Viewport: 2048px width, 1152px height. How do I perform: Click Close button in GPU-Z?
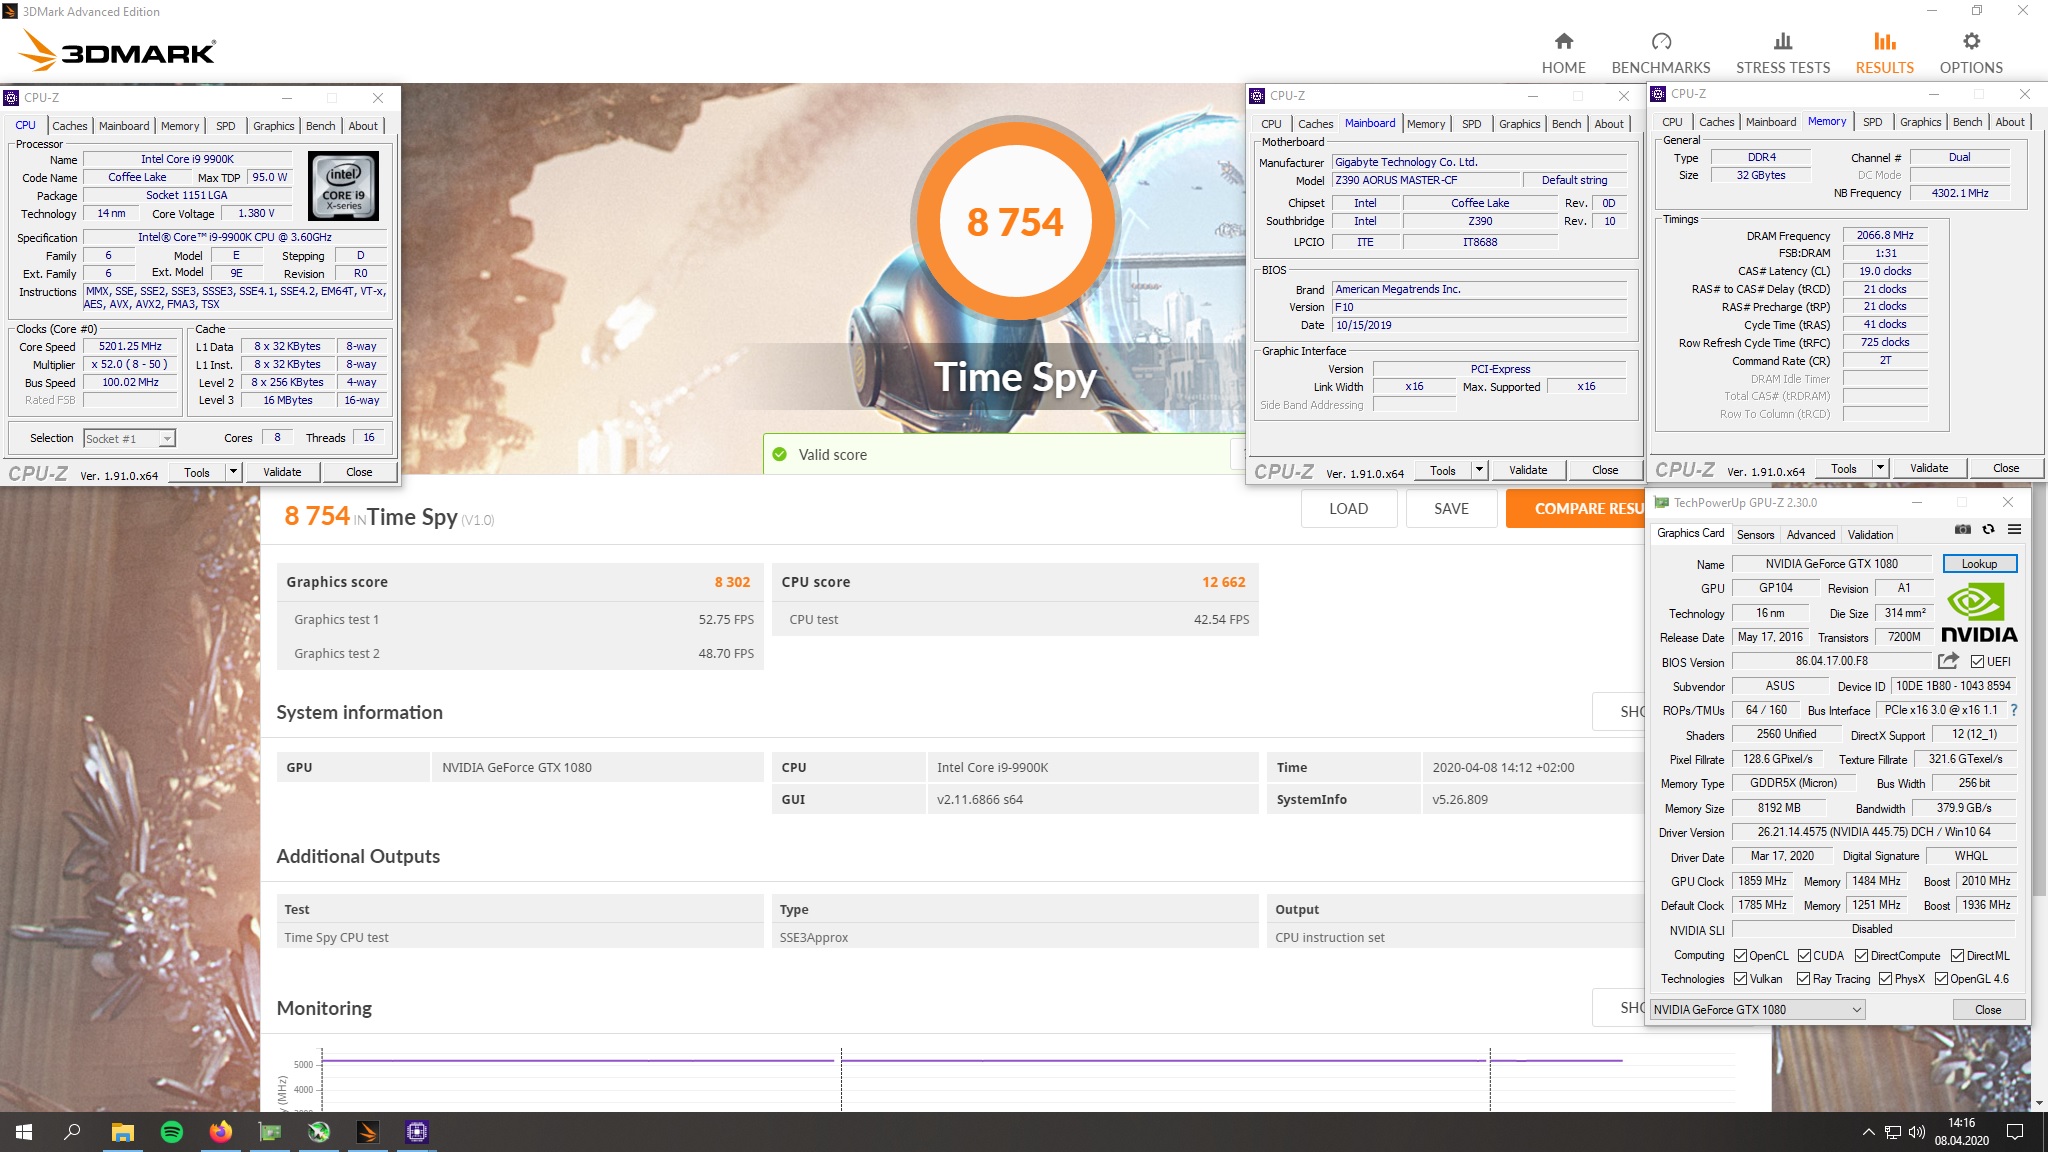[1988, 1009]
